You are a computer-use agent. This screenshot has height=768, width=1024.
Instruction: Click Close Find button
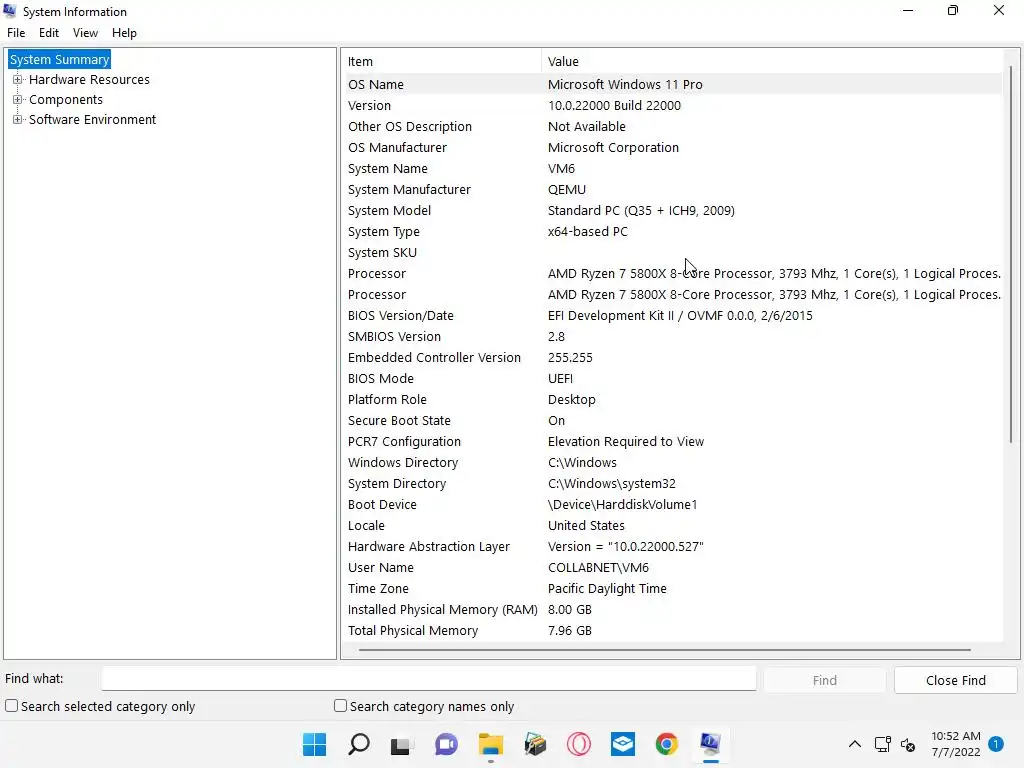click(x=955, y=680)
